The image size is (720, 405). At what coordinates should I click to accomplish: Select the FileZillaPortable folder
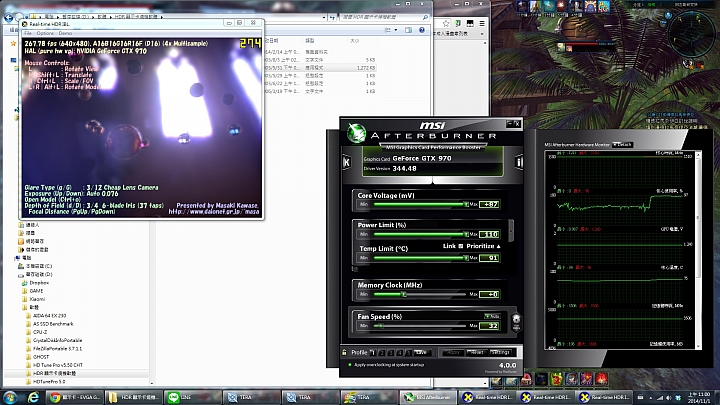click(x=54, y=349)
